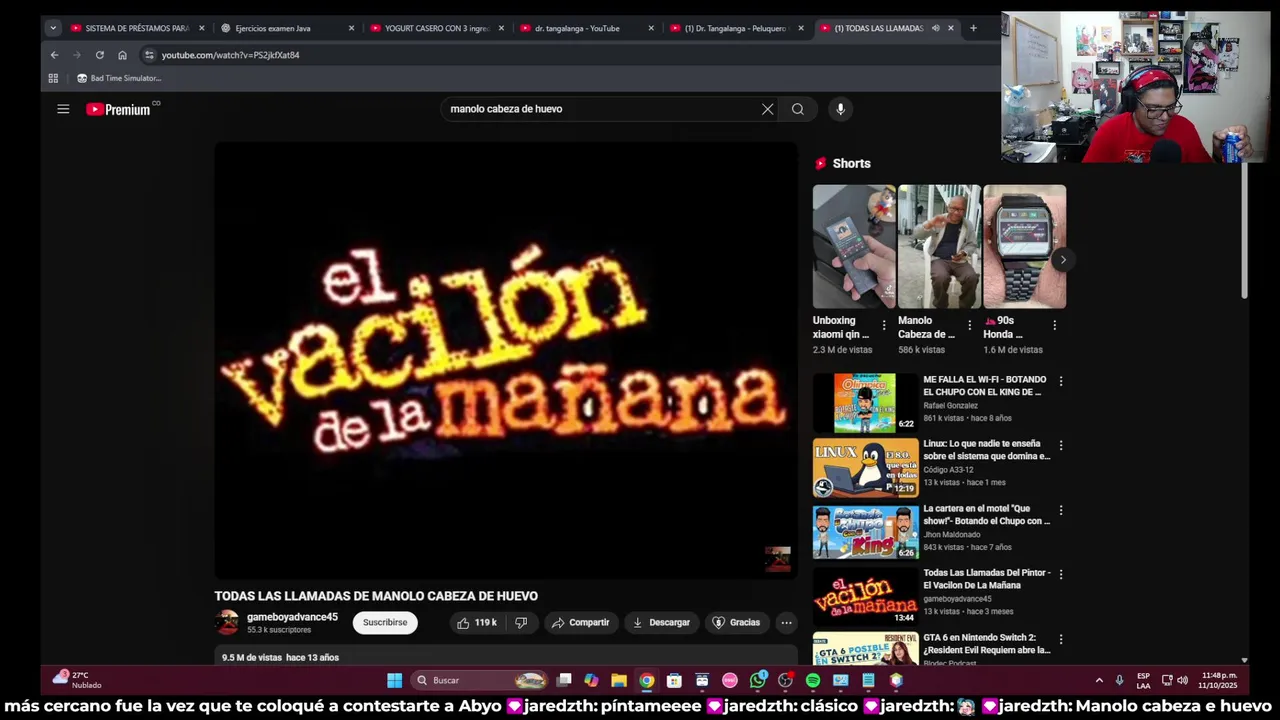Click the Compartir share button
The height and width of the screenshot is (720, 1280).
[580, 622]
